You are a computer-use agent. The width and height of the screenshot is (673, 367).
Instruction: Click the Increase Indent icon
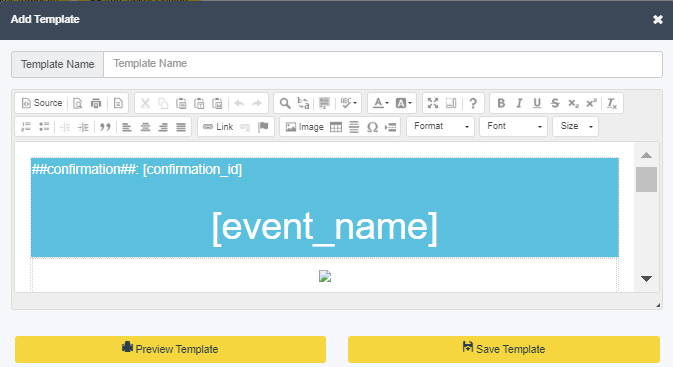tap(83, 127)
